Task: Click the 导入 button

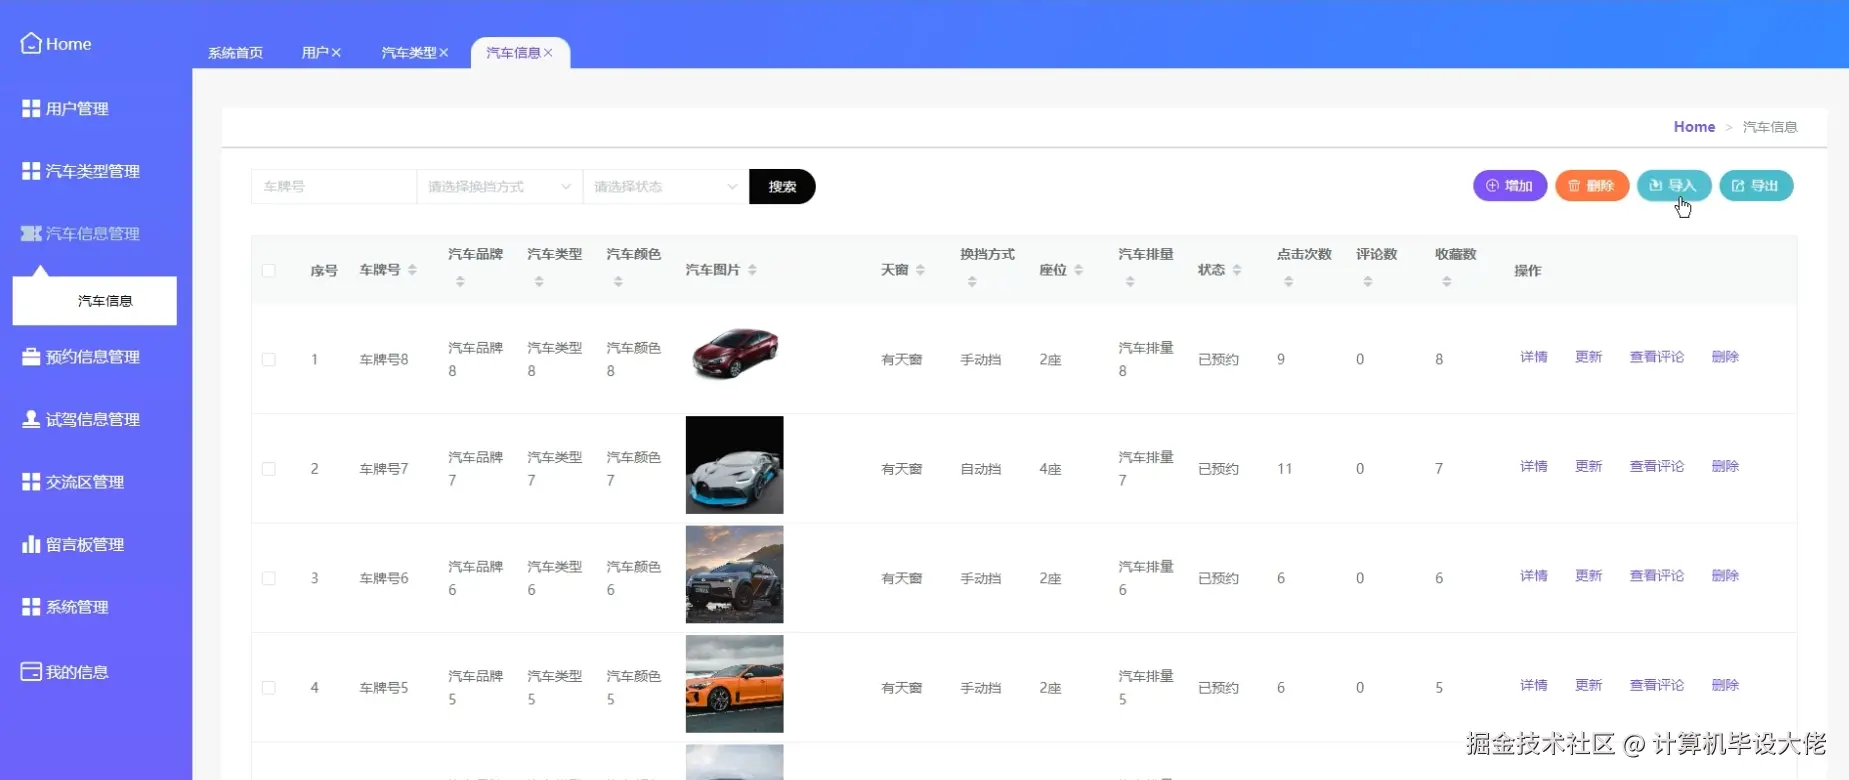Action: (x=1674, y=185)
